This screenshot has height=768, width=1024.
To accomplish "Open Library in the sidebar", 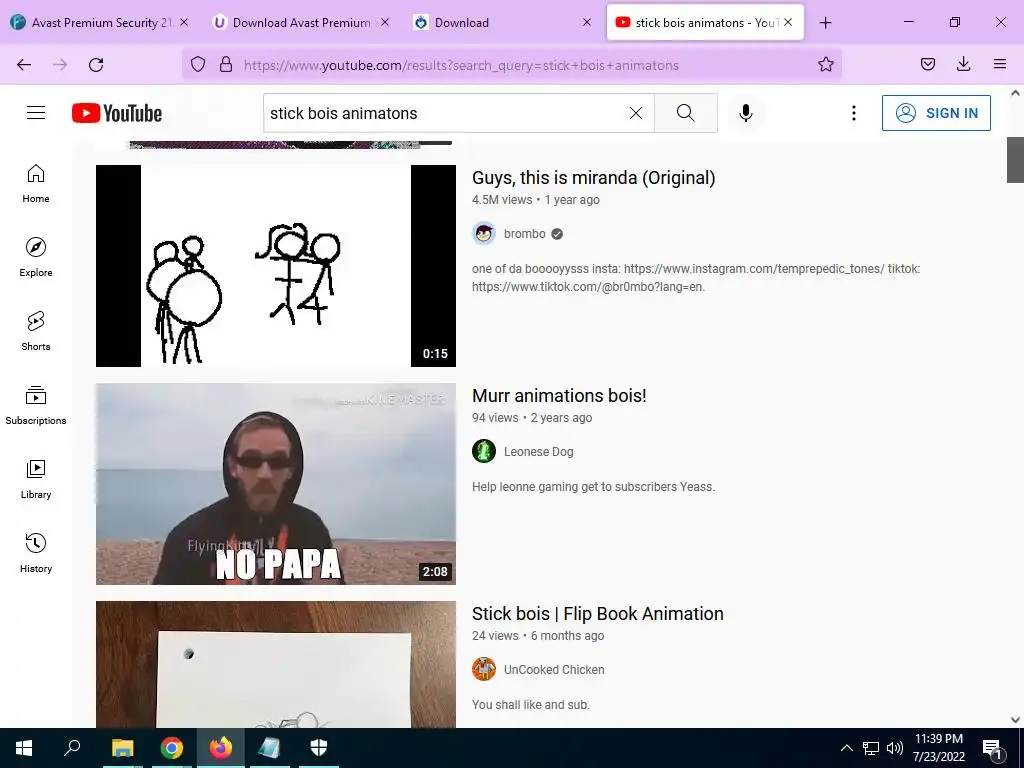I will (x=36, y=479).
